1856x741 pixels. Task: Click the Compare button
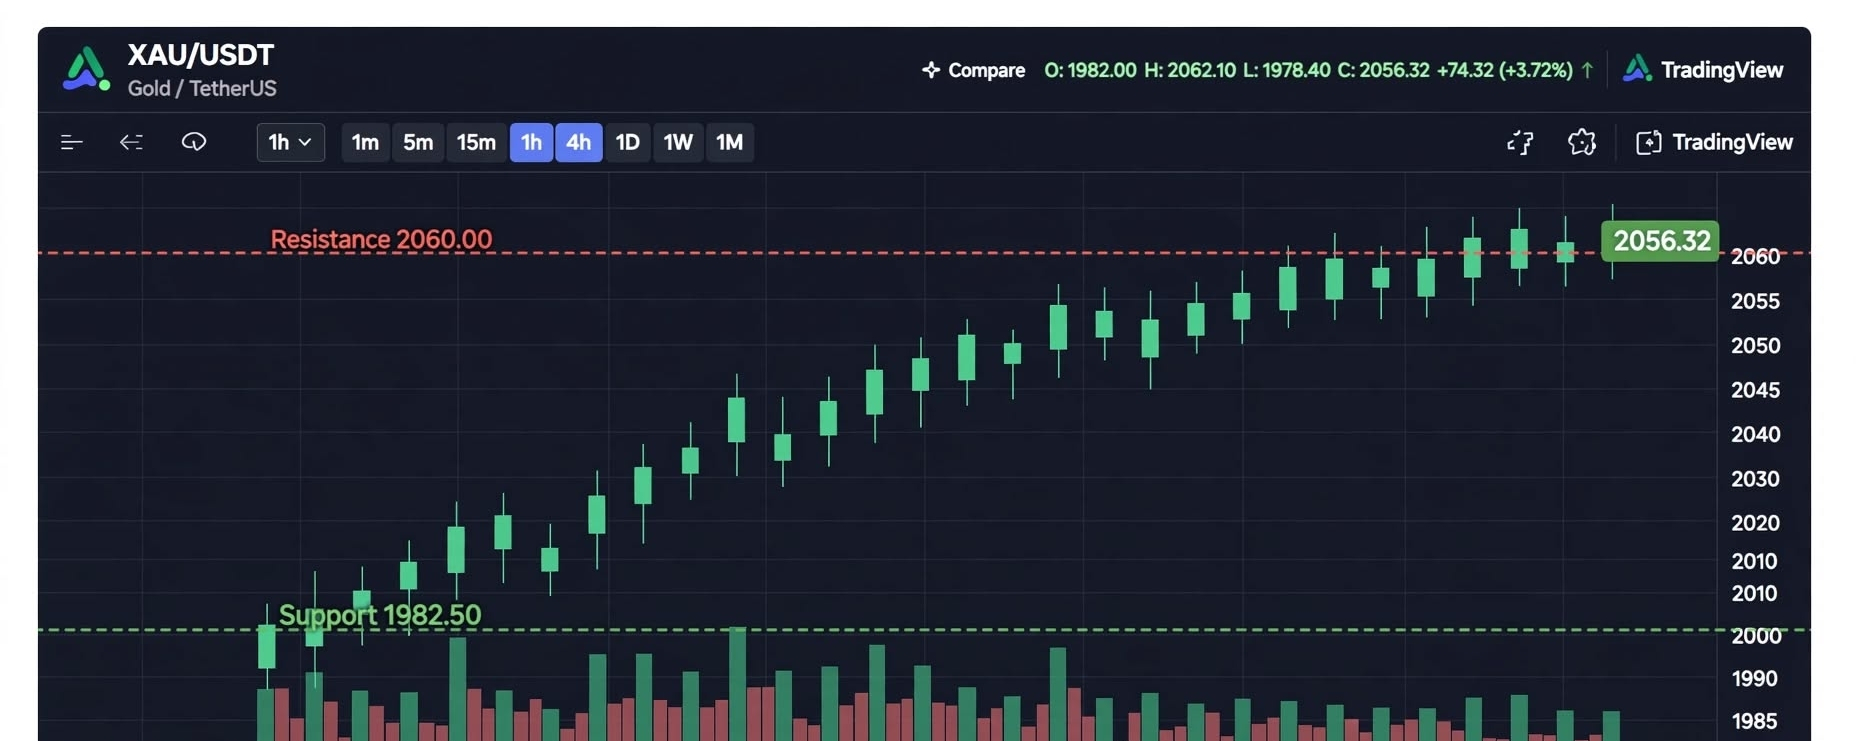973,70
